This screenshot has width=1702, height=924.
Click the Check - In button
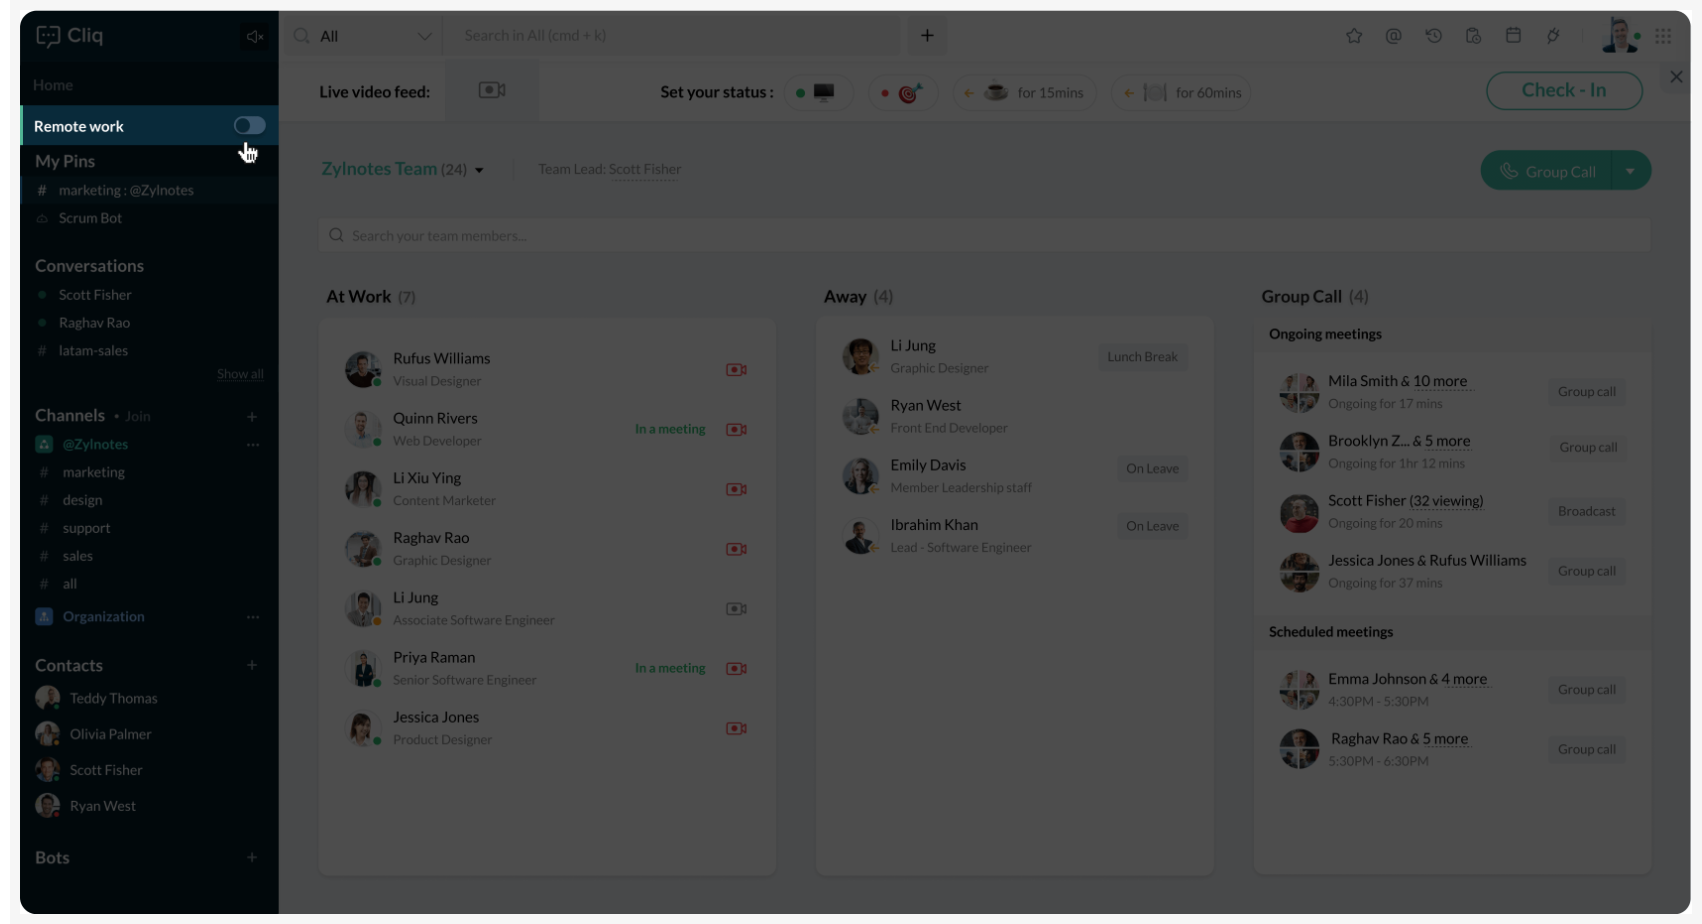(1564, 90)
